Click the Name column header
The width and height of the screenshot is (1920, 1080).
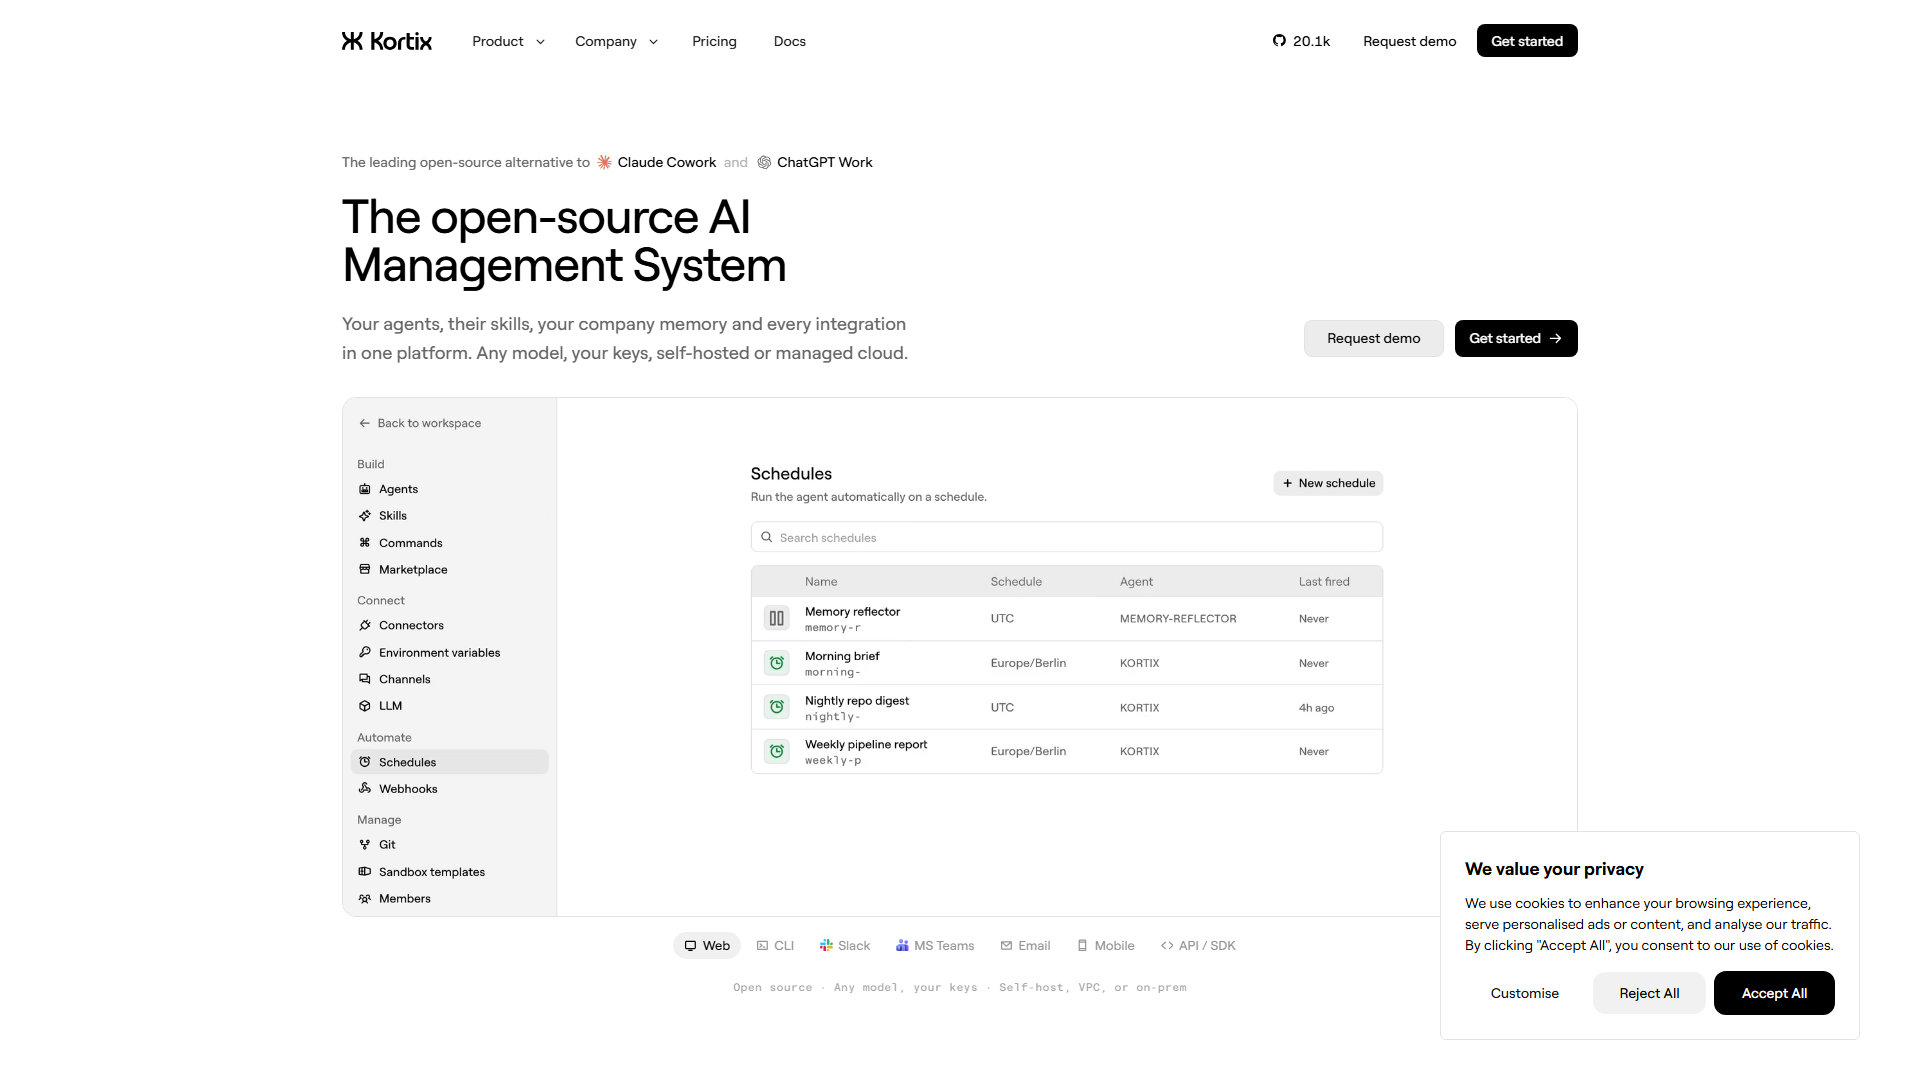point(821,582)
